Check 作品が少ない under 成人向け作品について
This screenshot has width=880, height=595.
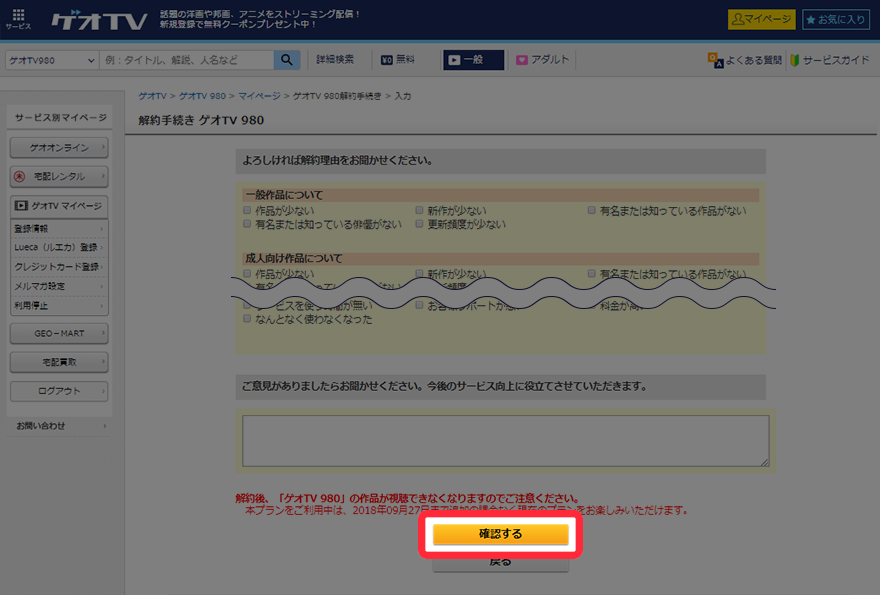(247, 273)
